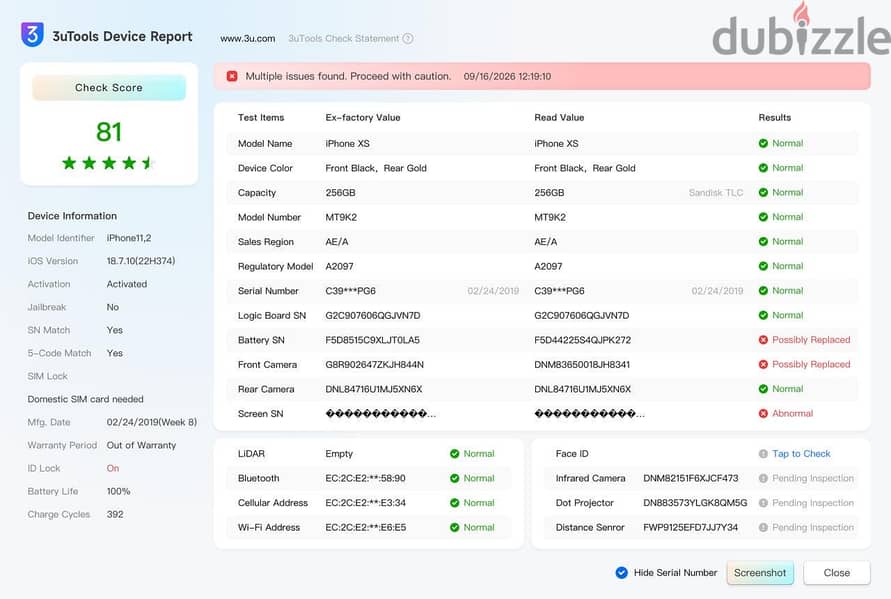Click Tap to Check for Face ID
This screenshot has width=891, height=599.
pos(801,454)
